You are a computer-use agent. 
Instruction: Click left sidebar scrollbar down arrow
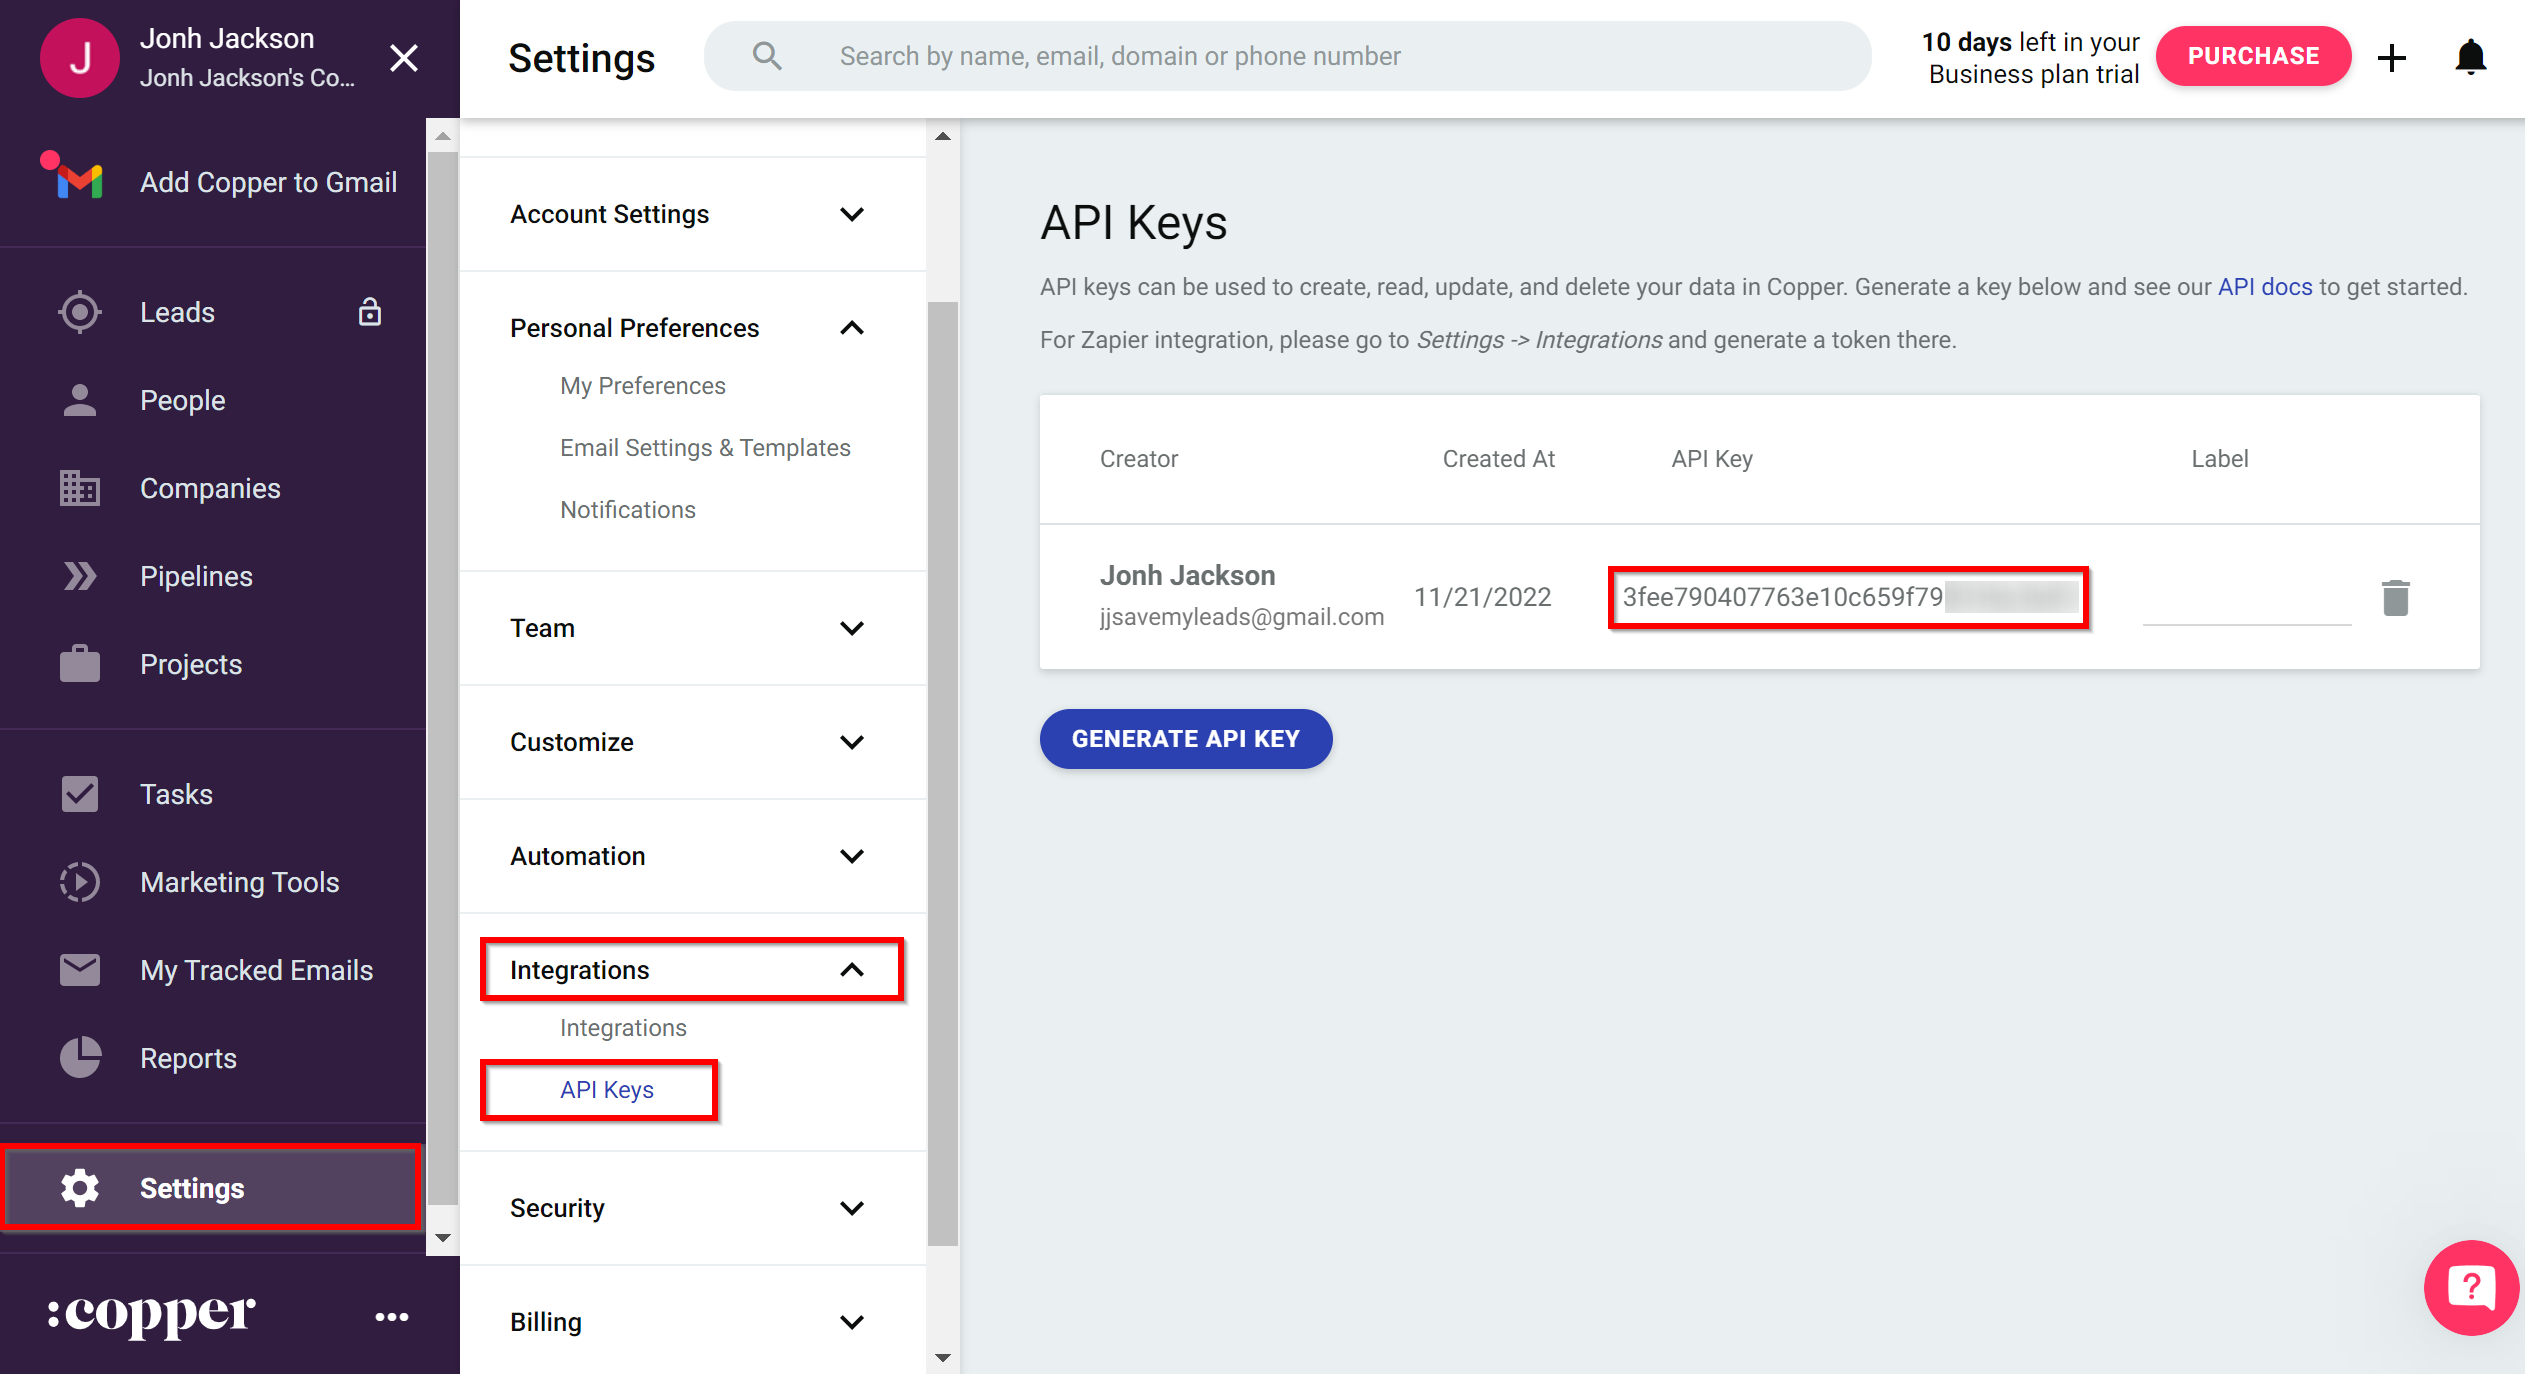click(442, 1238)
